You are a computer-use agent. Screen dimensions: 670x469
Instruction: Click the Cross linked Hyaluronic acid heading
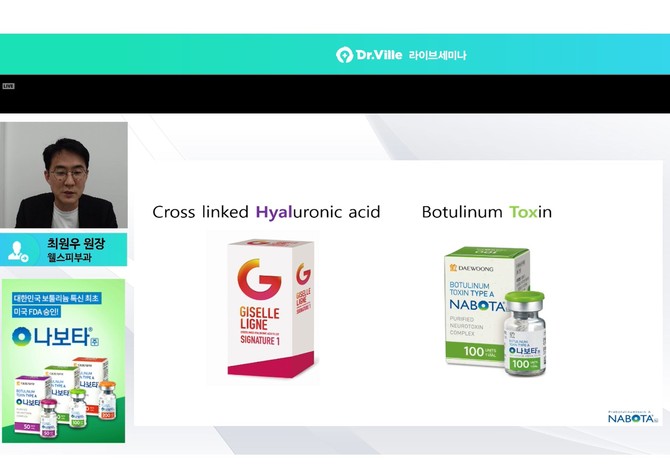point(266,212)
